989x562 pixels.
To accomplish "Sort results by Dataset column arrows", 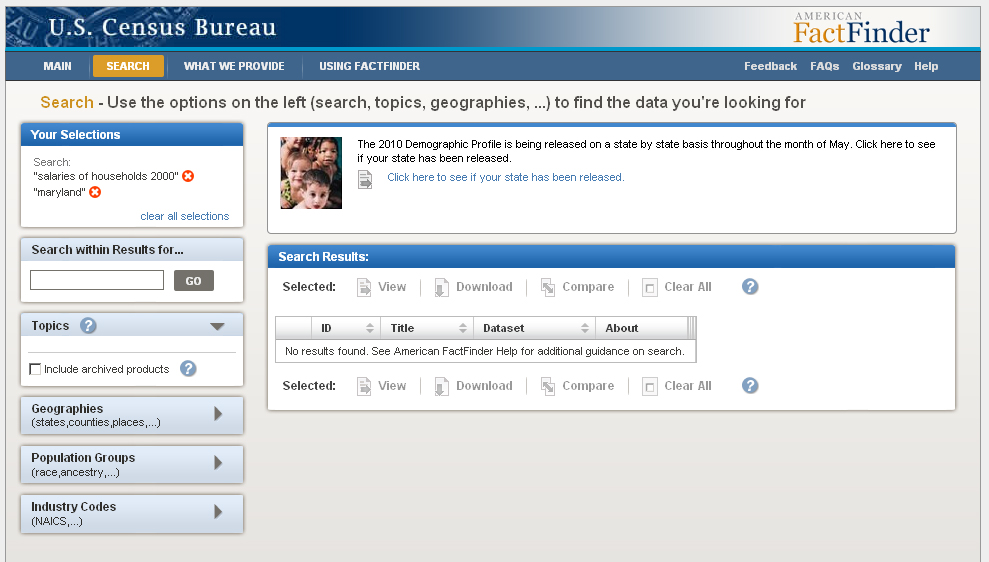I will point(585,328).
